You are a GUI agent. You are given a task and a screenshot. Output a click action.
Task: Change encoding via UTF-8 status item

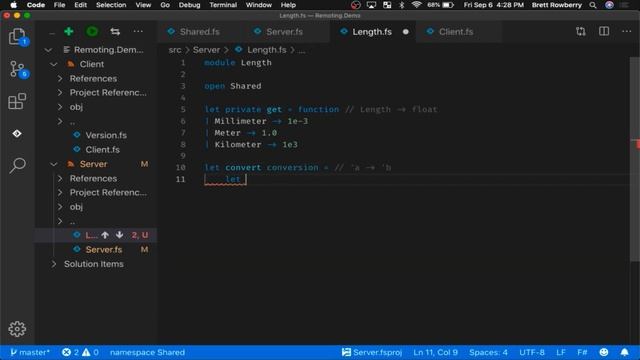532,352
